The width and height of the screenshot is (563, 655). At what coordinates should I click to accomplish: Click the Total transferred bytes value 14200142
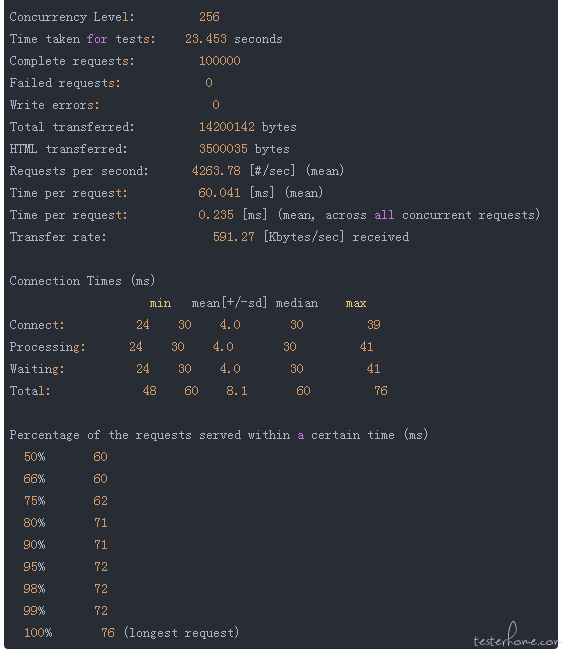click(x=227, y=127)
